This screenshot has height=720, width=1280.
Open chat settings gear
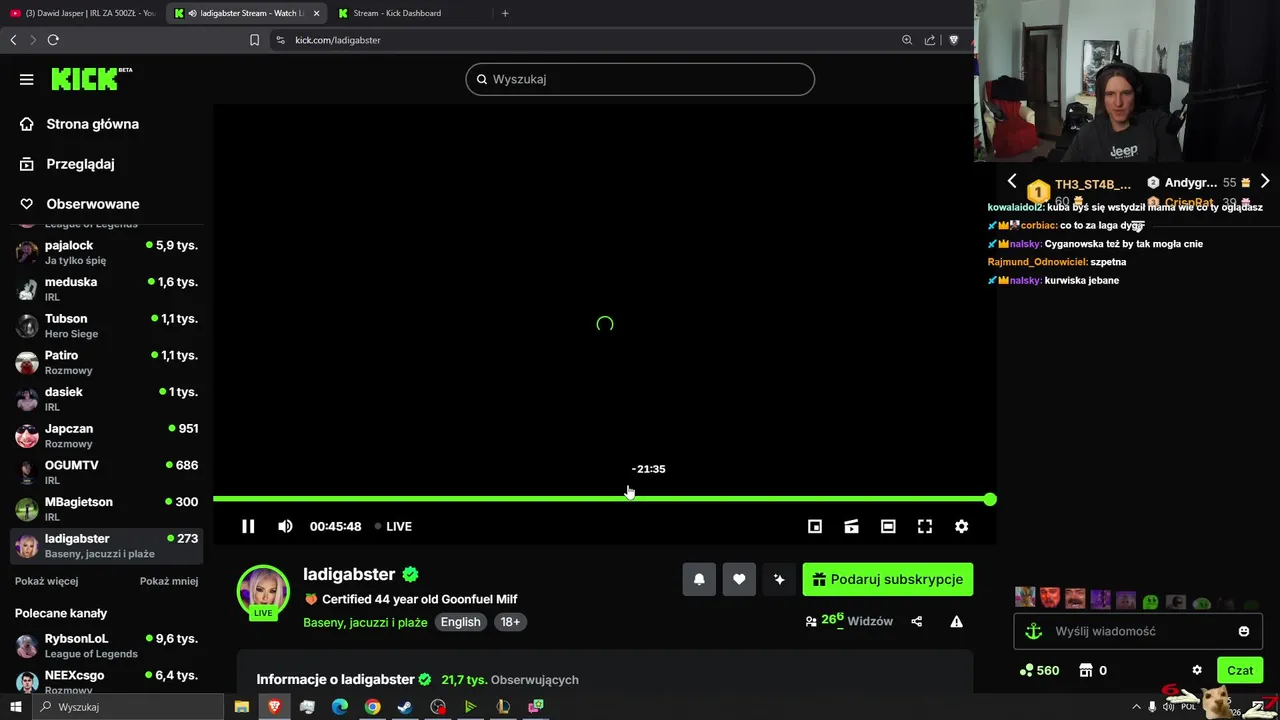point(1197,670)
